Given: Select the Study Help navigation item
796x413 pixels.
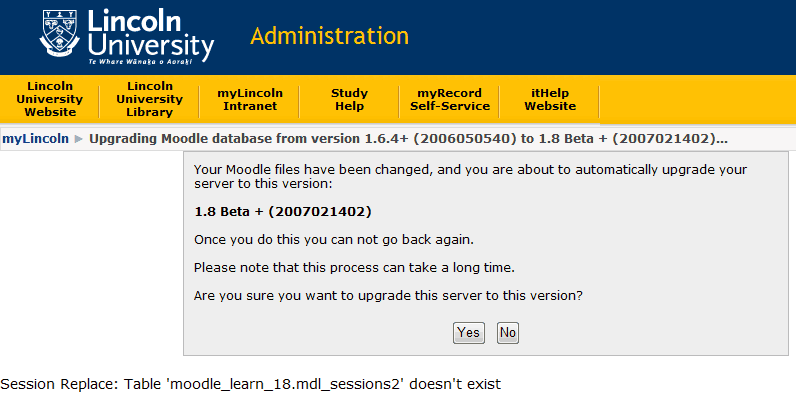Looking at the screenshot, I should point(349,99).
